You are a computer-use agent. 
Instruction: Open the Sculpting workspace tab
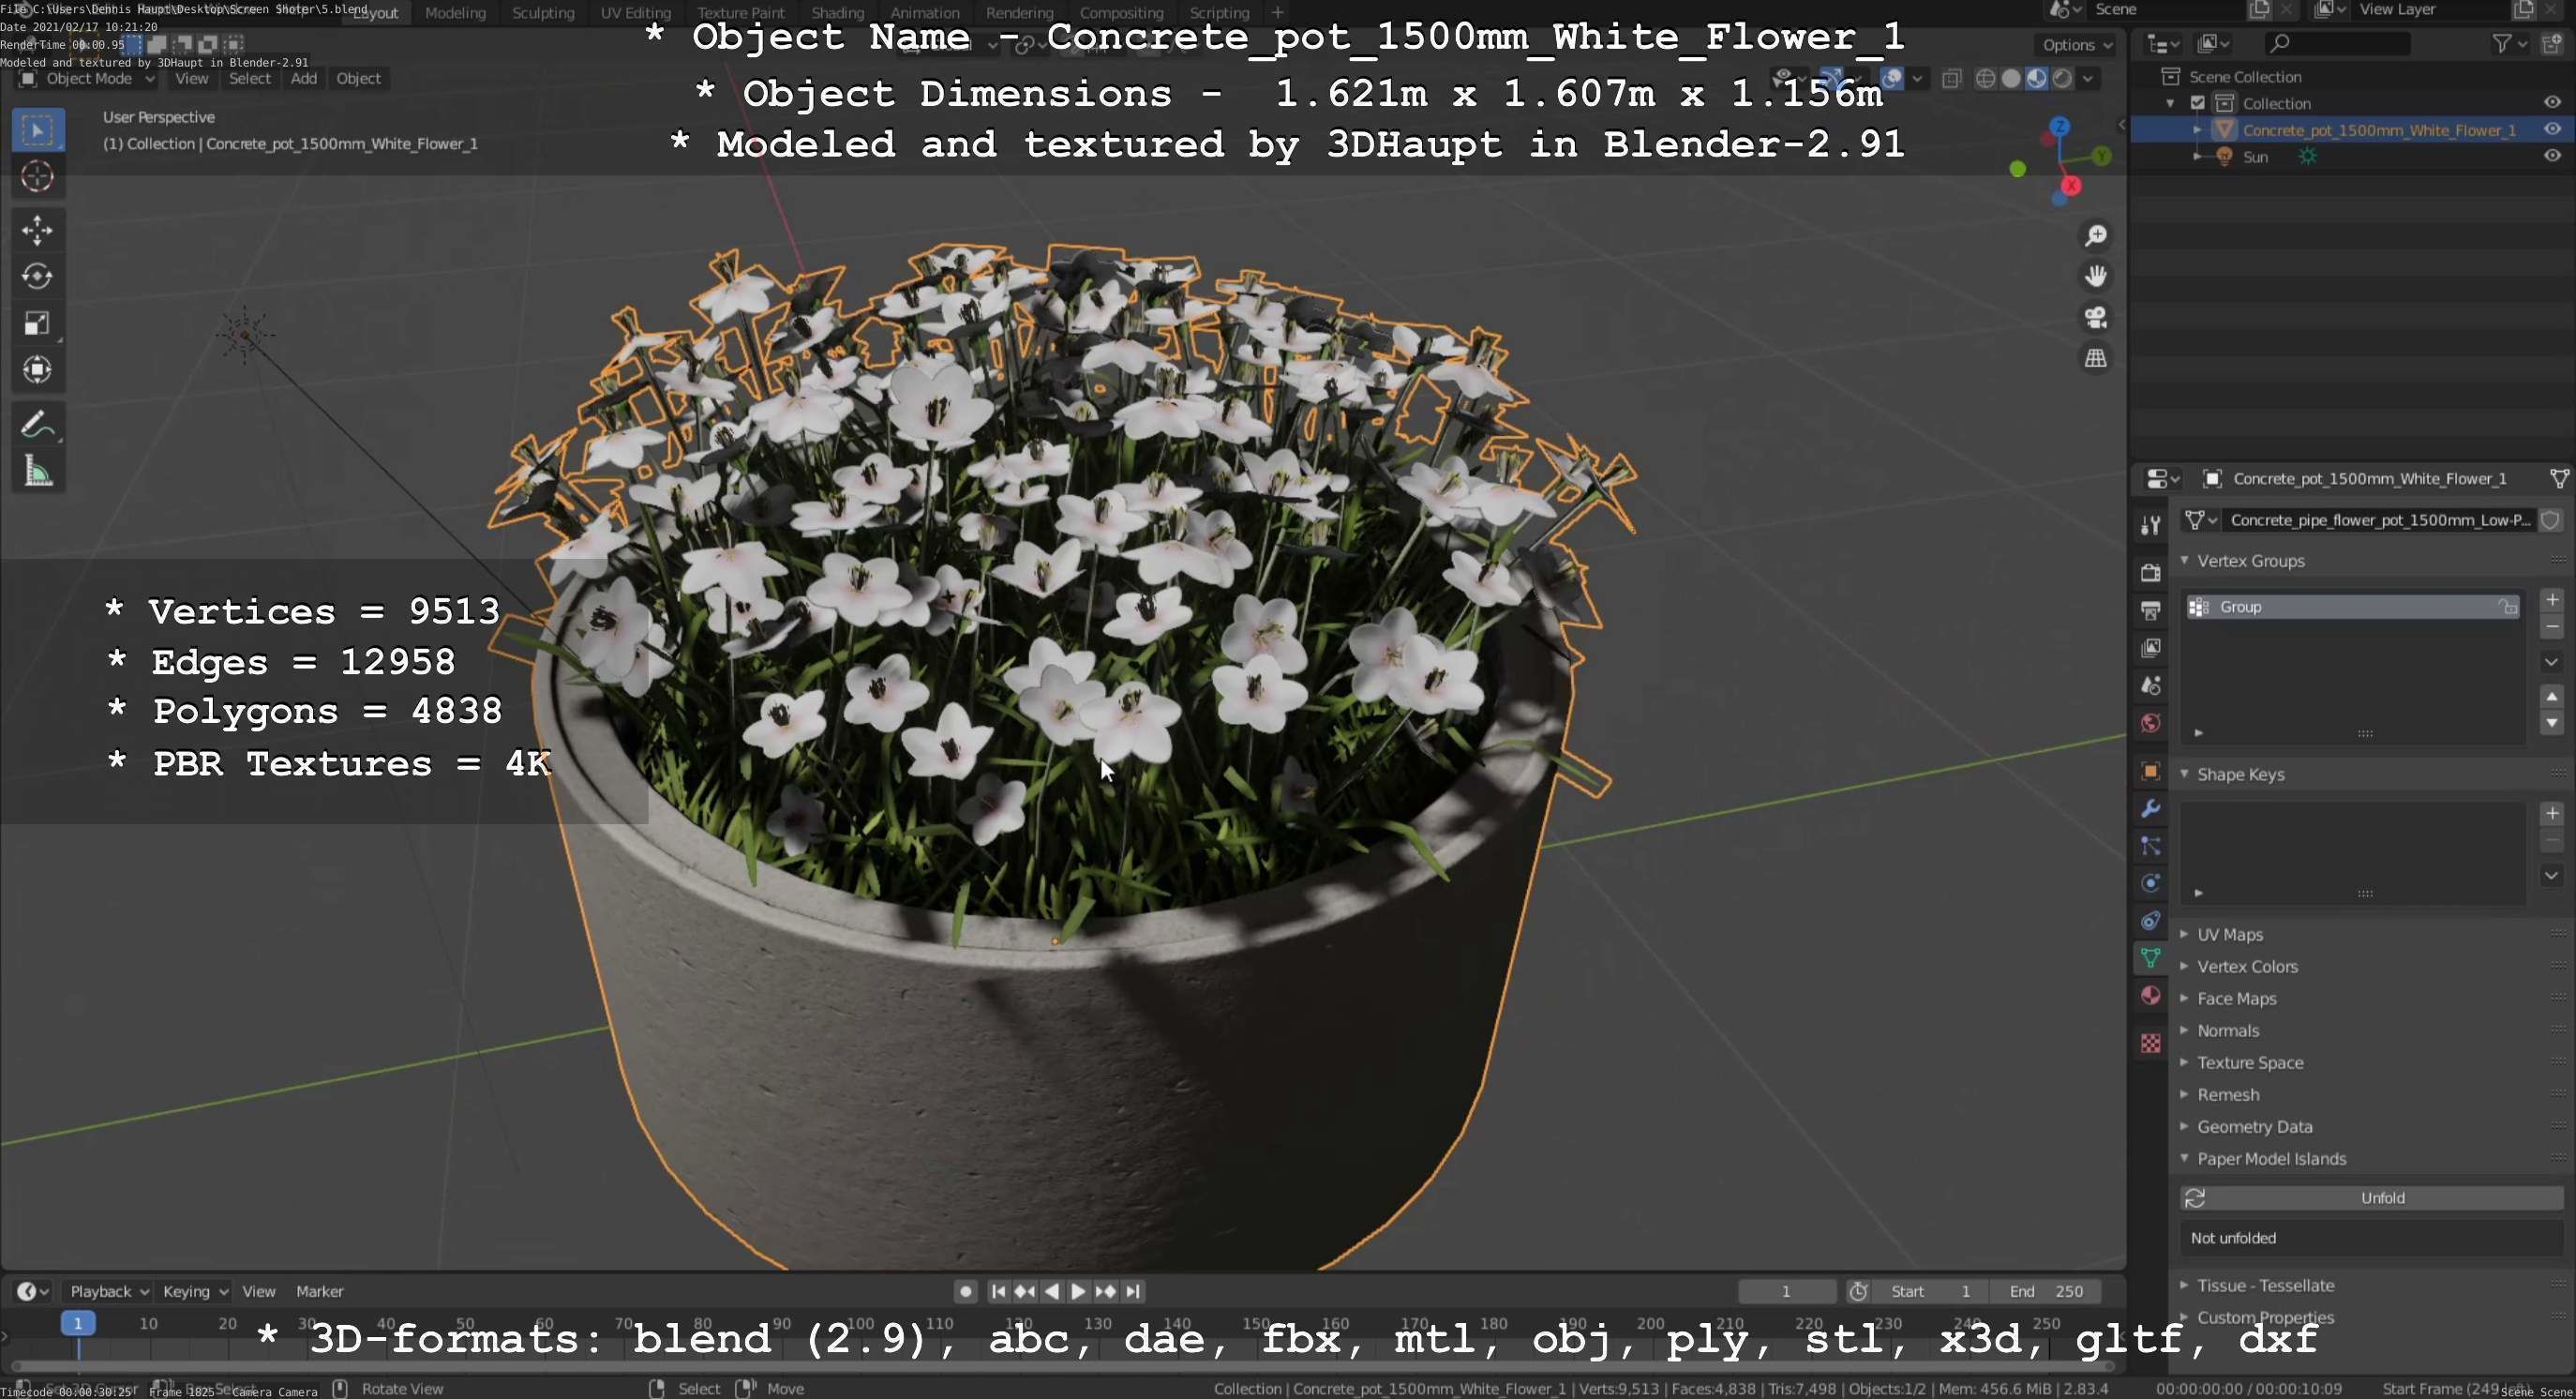click(x=543, y=13)
